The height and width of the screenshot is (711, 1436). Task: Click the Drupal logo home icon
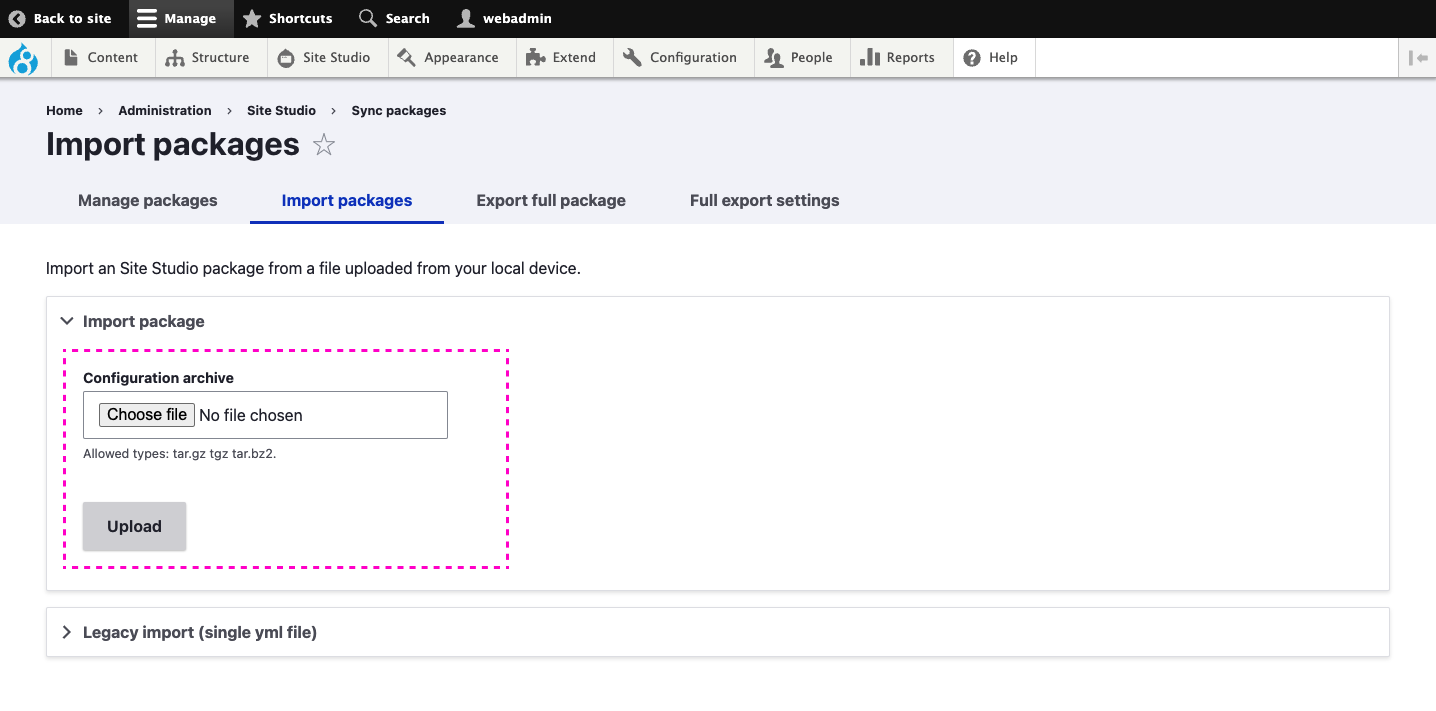pyautogui.click(x=22, y=59)
